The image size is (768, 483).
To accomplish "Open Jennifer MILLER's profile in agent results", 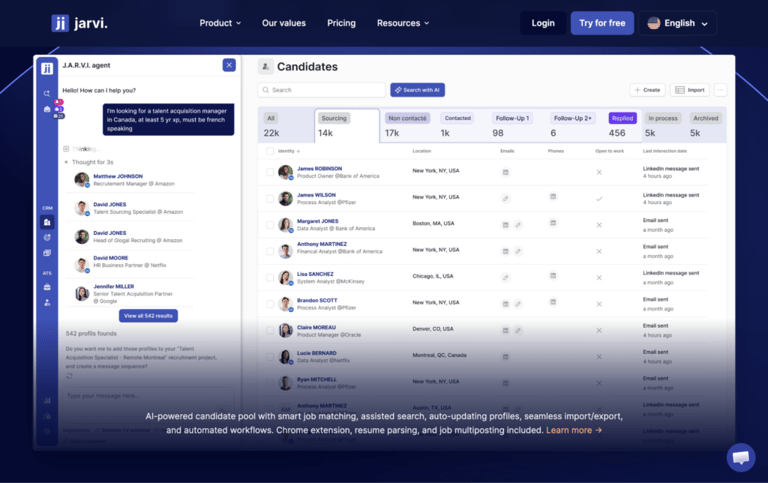I will click(114, 287).
